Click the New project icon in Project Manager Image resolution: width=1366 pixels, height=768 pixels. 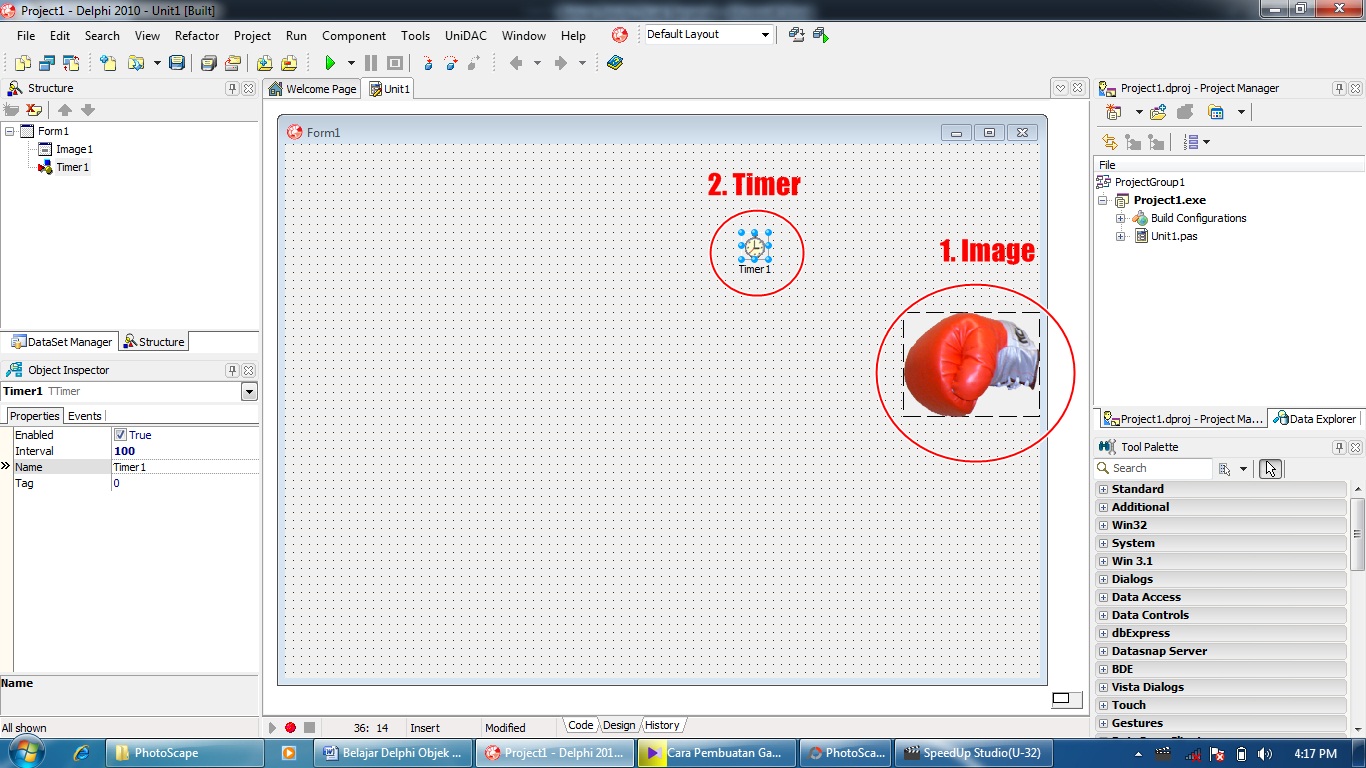click(1114, 112)
